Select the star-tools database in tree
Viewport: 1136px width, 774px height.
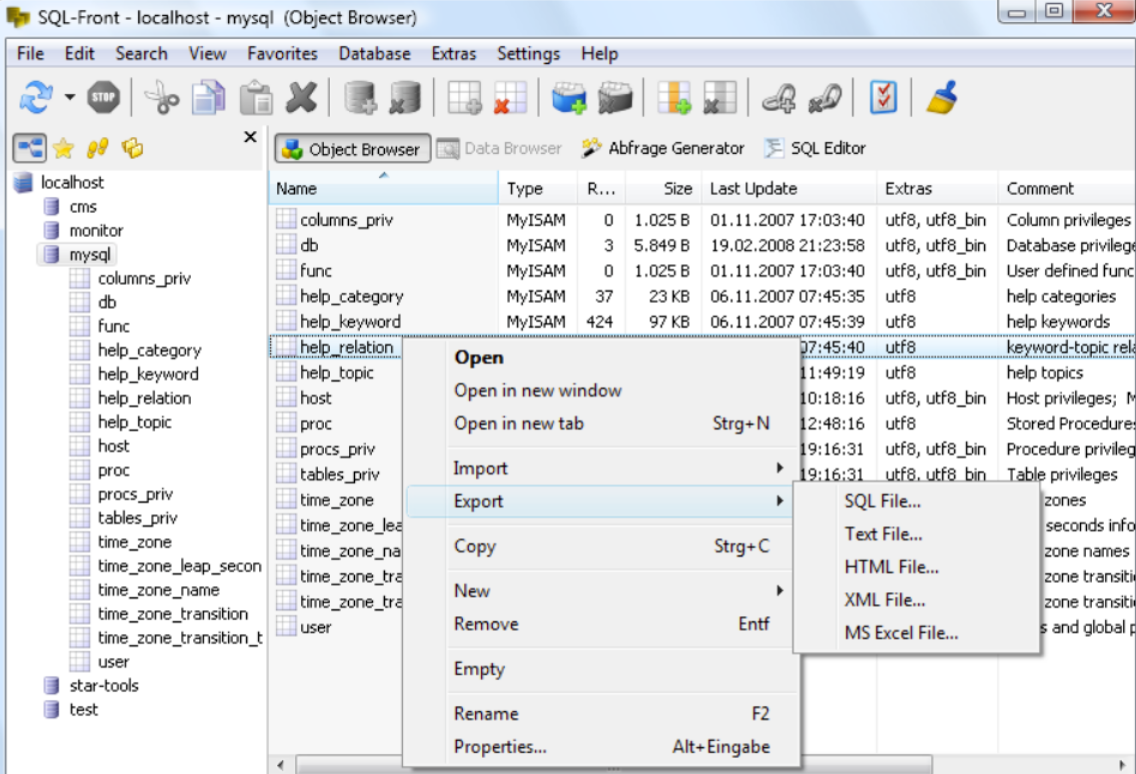click(x=103, y=685)
